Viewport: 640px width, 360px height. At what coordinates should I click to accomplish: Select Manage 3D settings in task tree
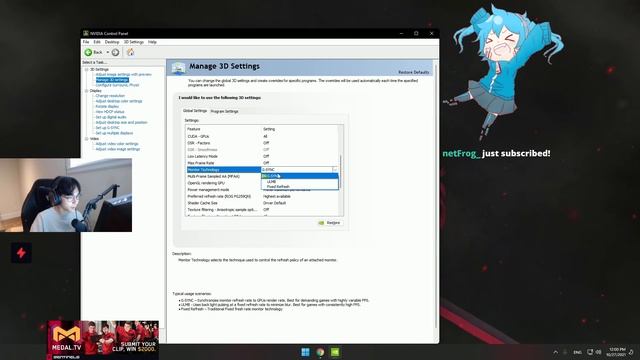[x=112, y=80]
